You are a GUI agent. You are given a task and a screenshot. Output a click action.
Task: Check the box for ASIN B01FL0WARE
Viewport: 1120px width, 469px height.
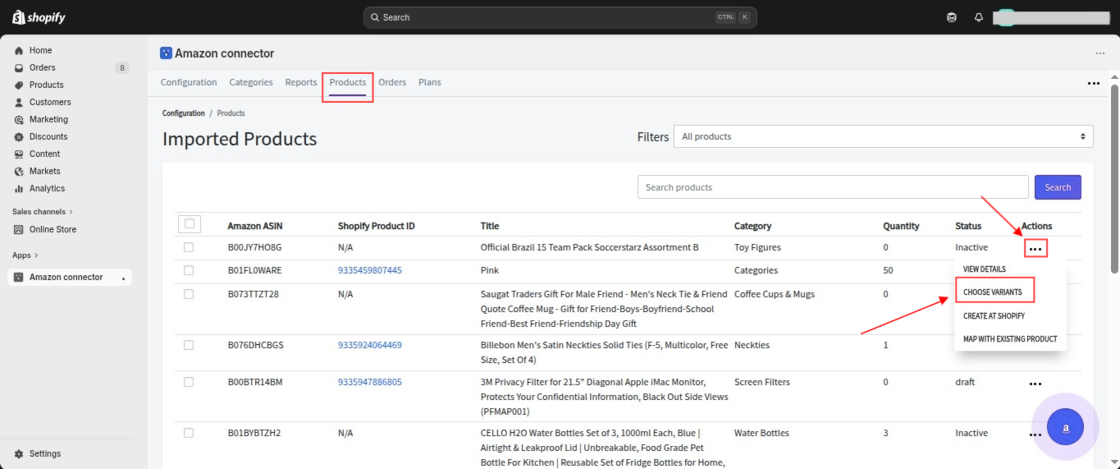tap(189, 271)
